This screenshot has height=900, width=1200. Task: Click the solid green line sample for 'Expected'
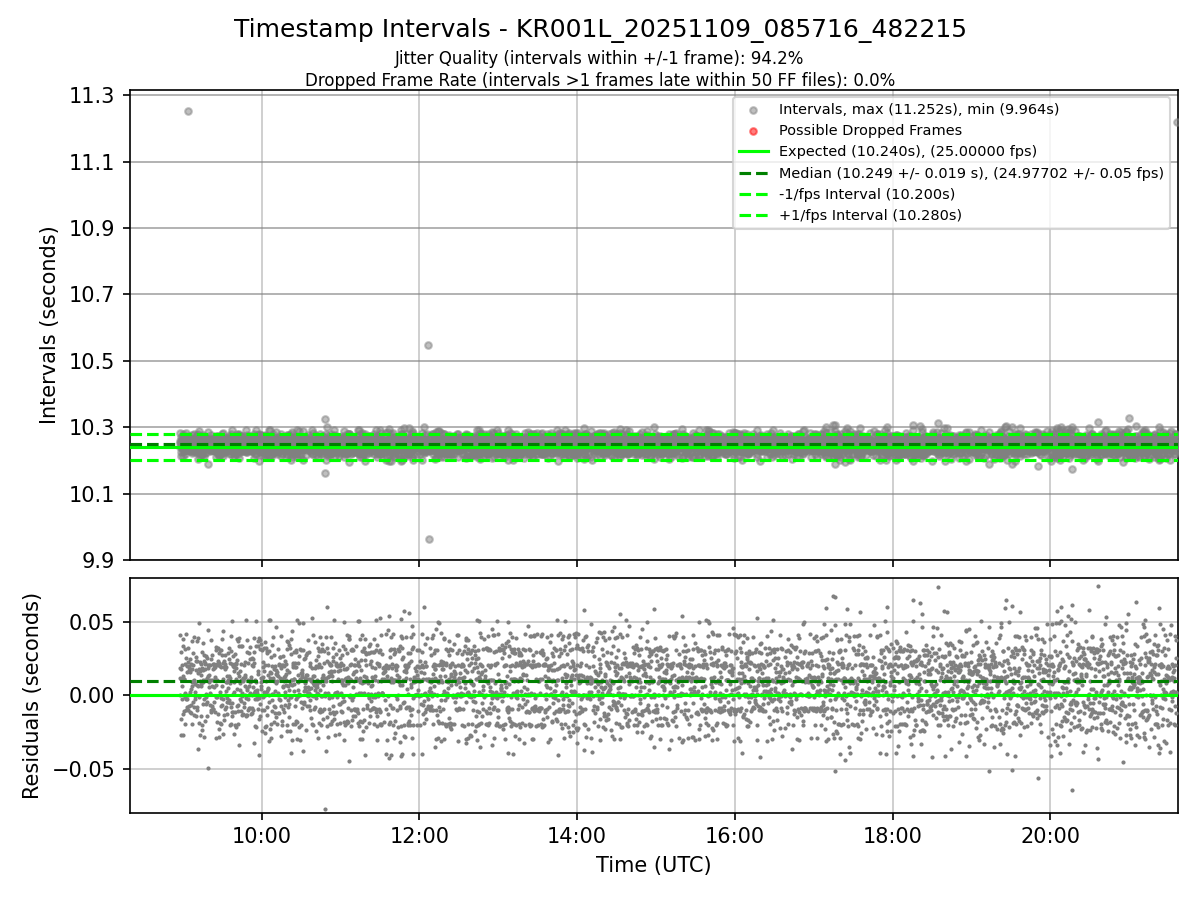(754, 152)
